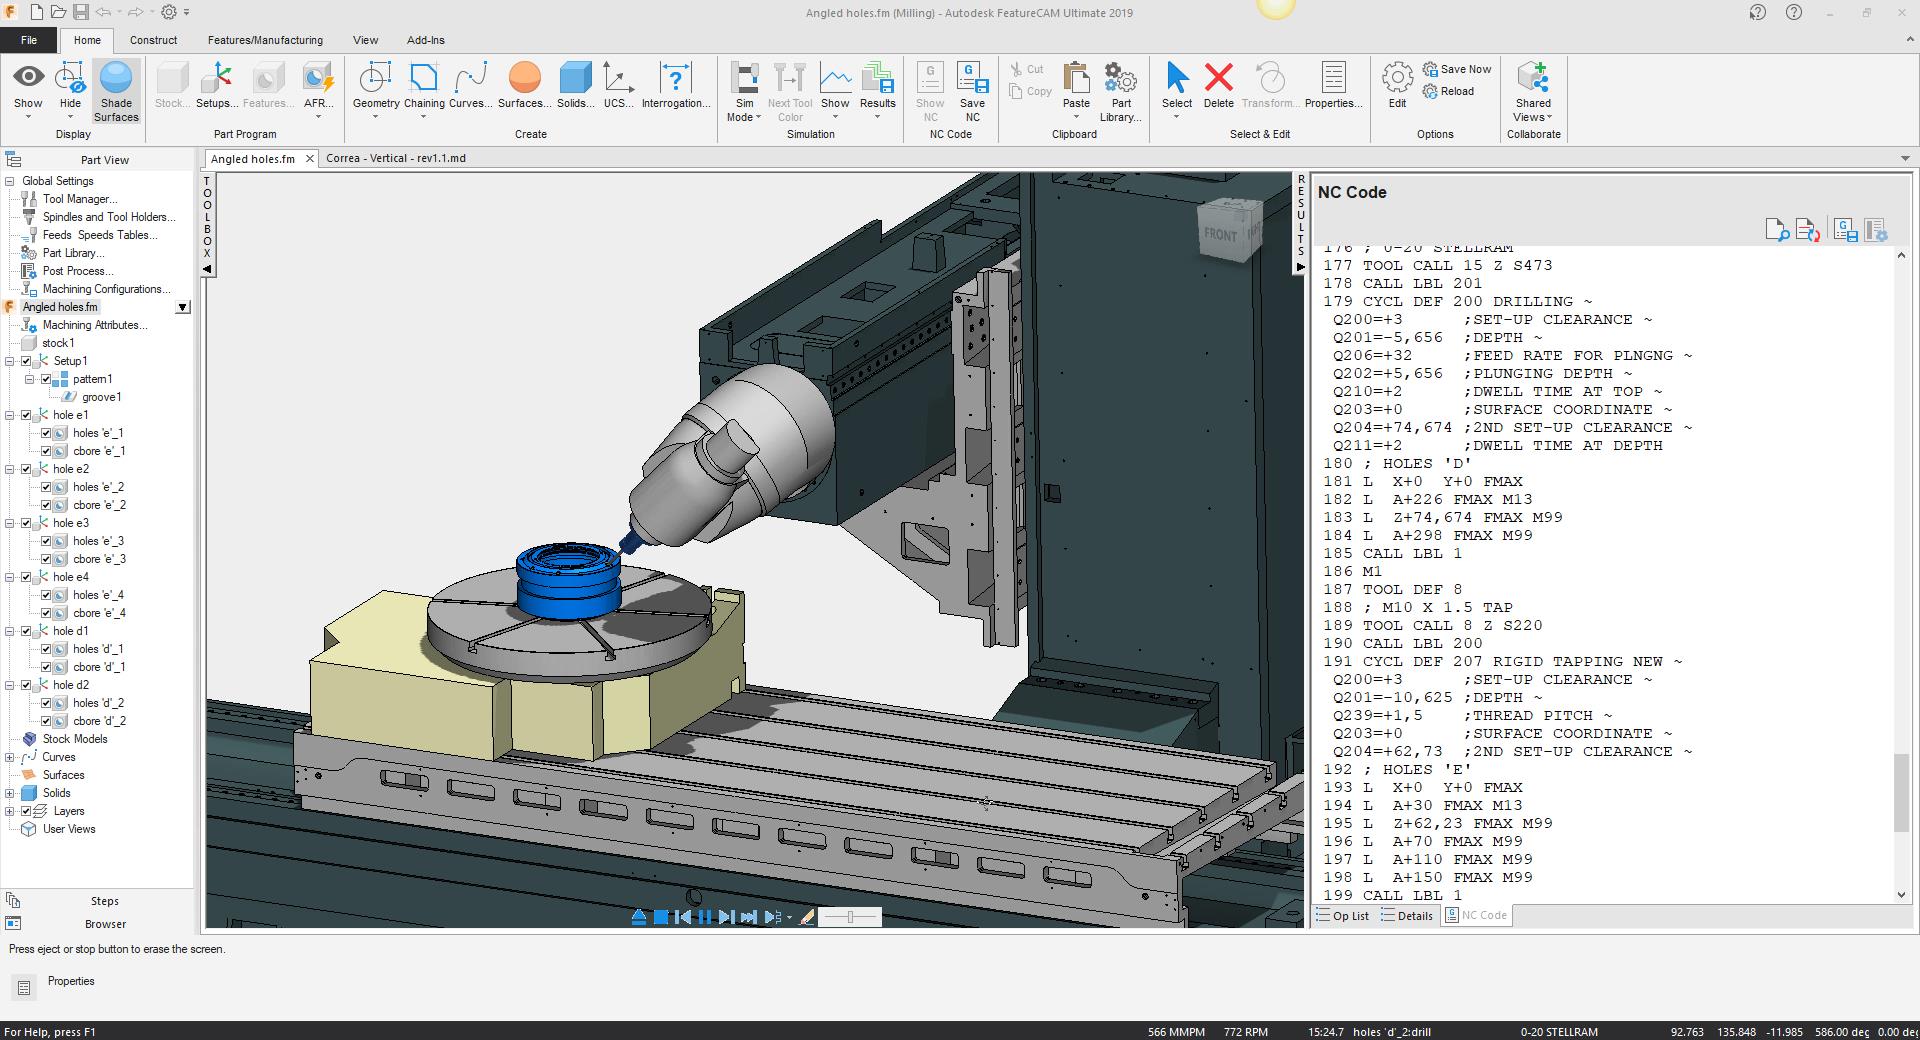Open the Browser panel
Viewport: 1920px width, 1040px height.
(x=105, y=924)
